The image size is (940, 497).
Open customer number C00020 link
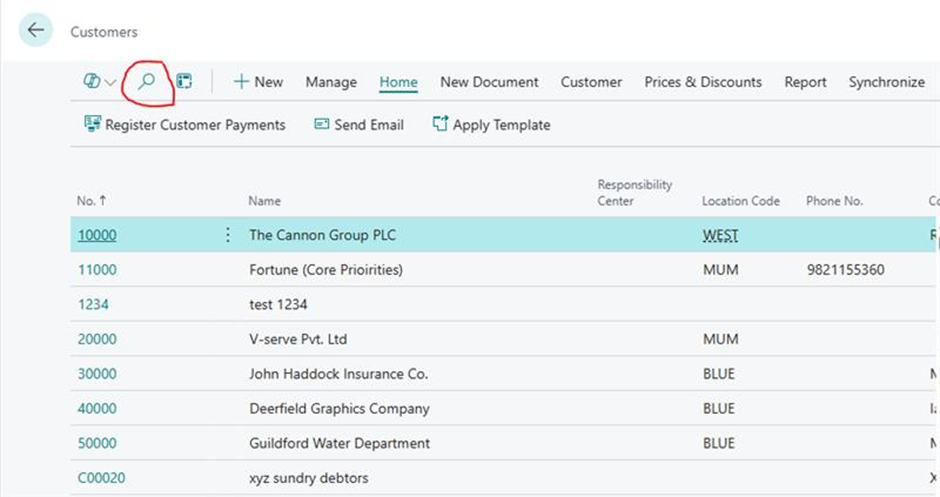coord(101,478)
